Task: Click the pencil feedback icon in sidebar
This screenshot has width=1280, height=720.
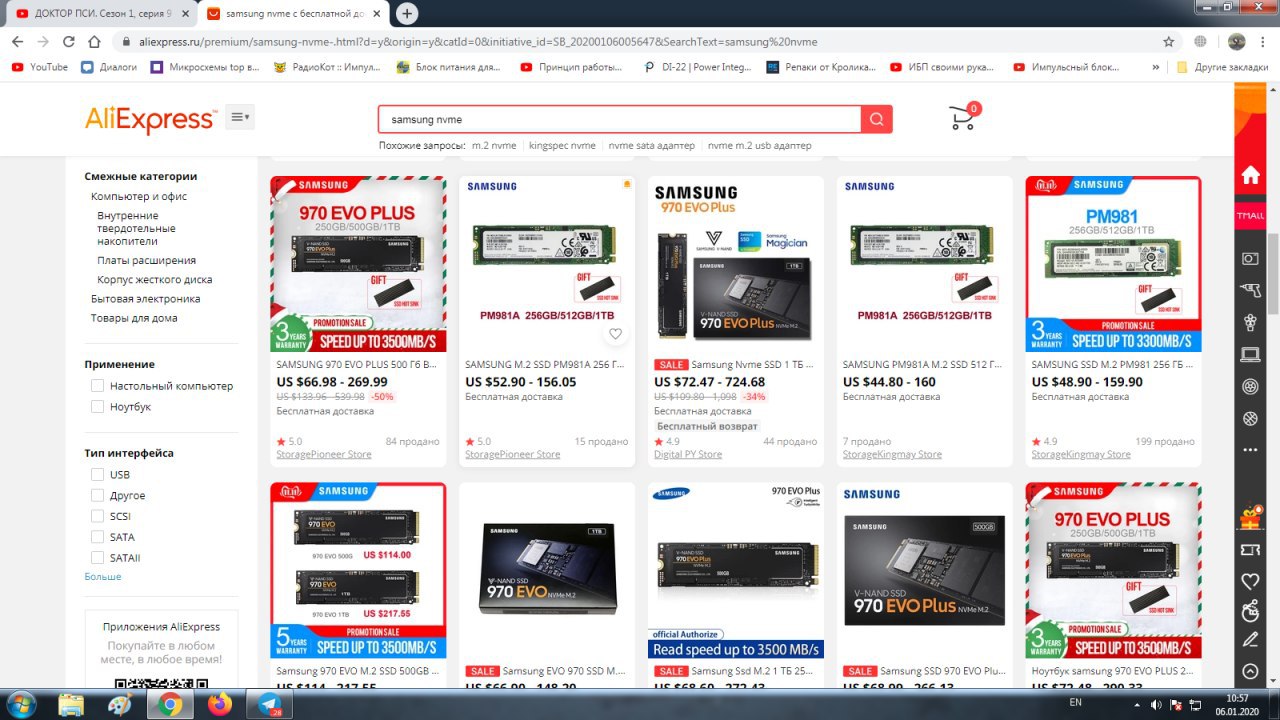Action: (1250, 640)
